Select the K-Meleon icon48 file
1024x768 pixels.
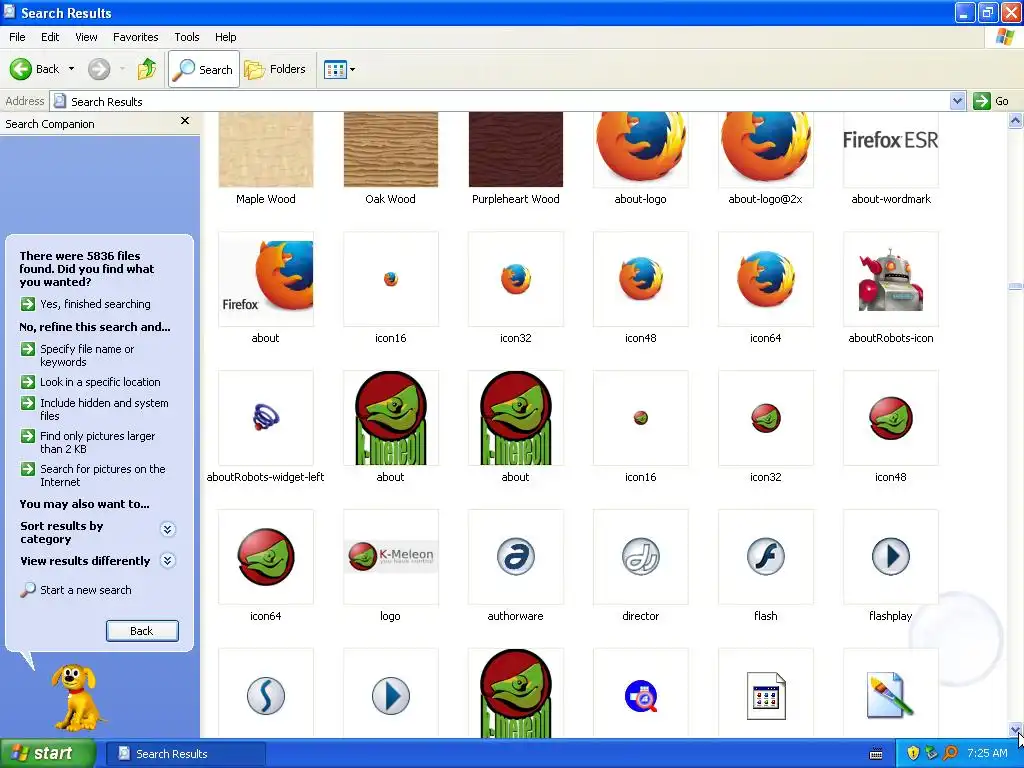[891, 418]
